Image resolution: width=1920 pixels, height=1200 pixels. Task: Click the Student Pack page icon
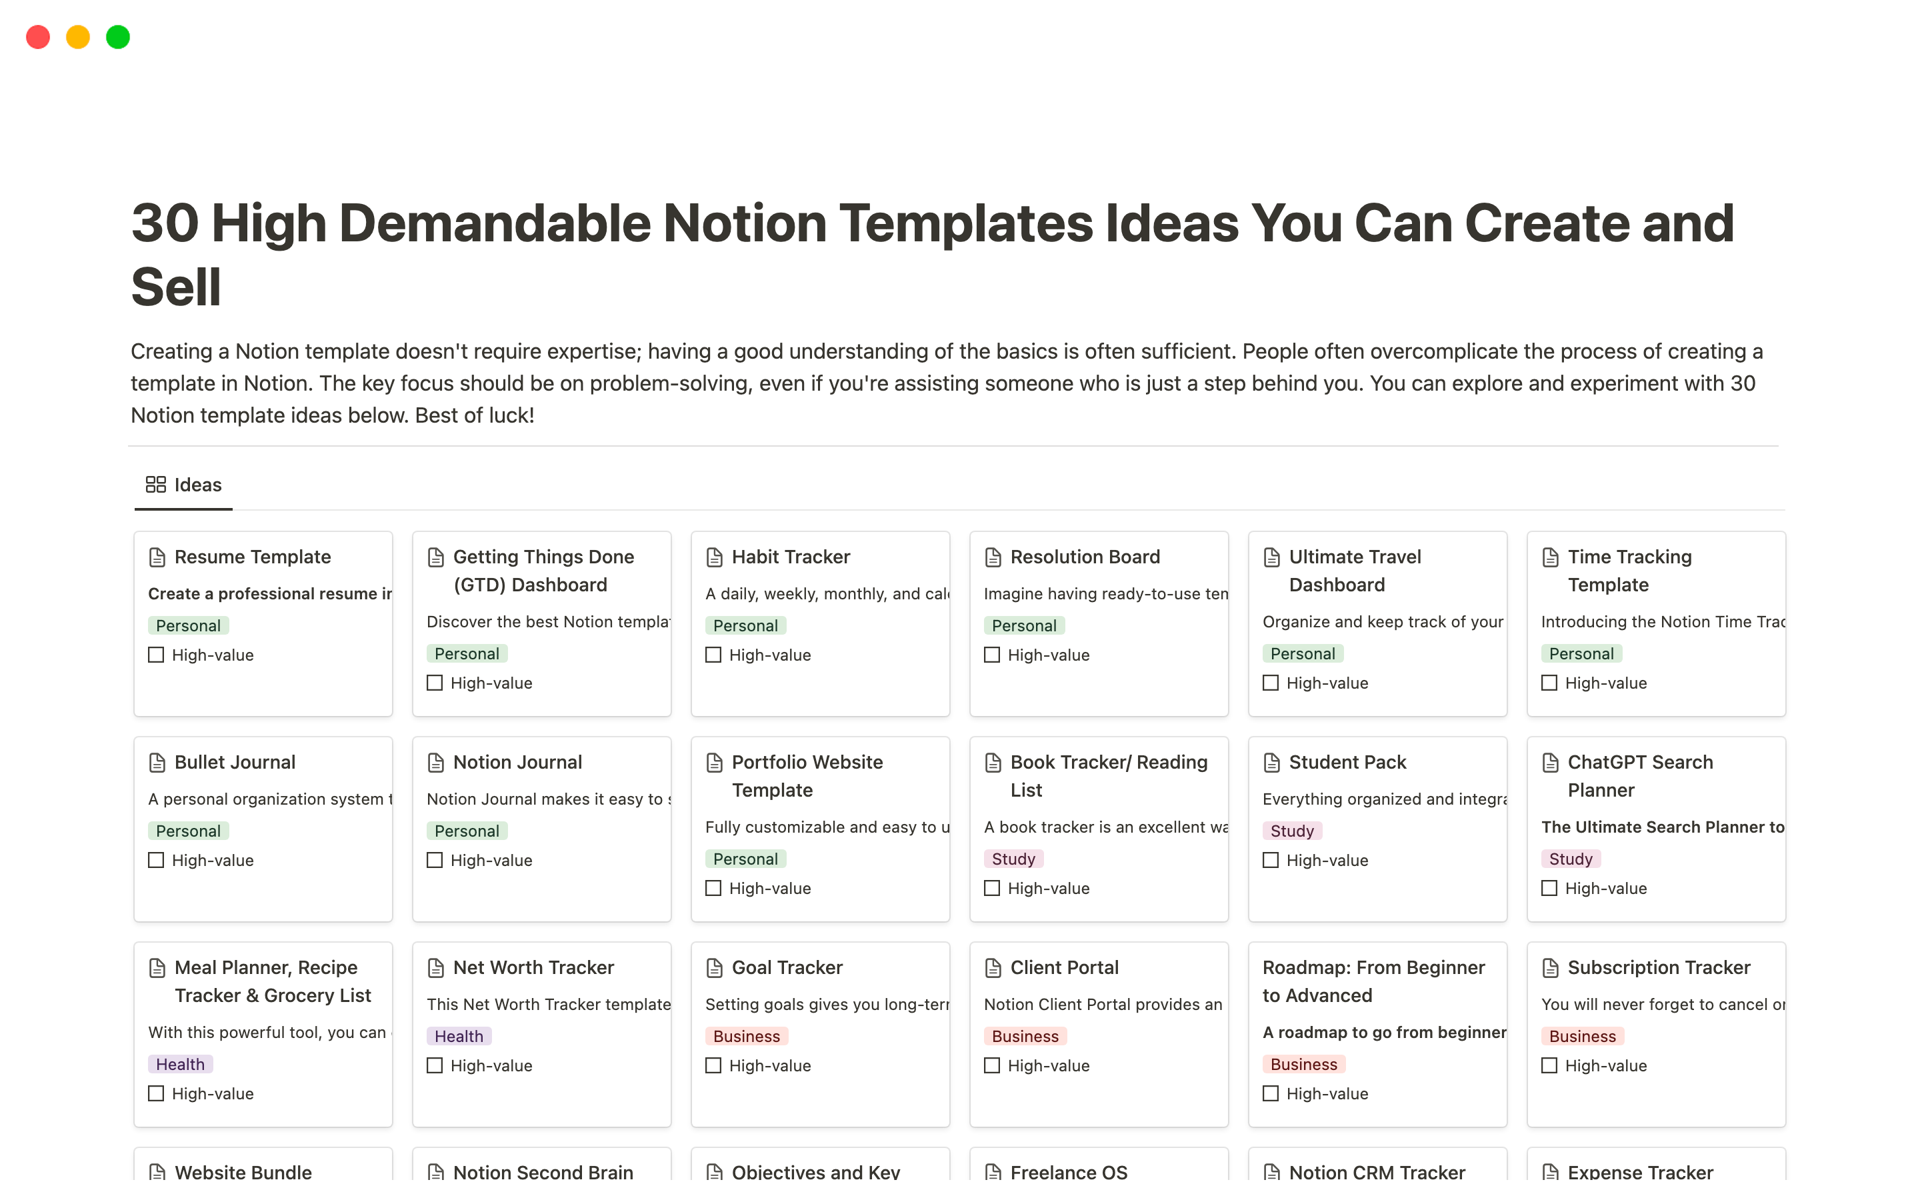[1272, 763]
